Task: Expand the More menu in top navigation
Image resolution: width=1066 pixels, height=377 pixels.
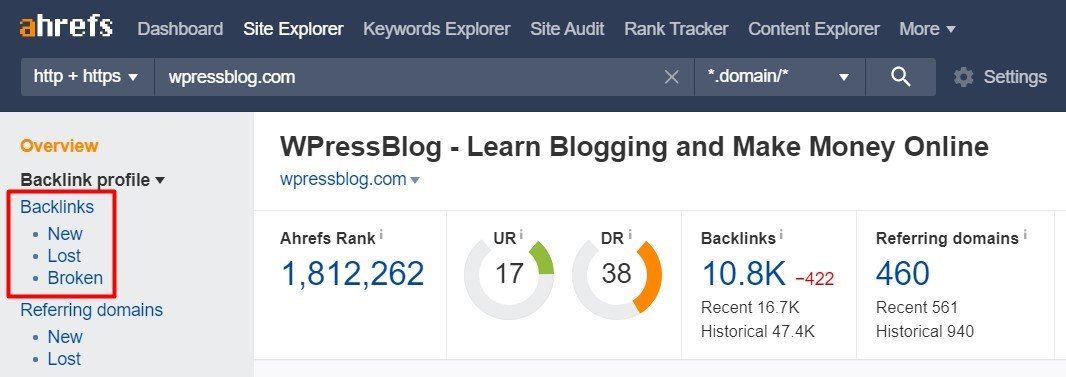Action: coord(927,29)
